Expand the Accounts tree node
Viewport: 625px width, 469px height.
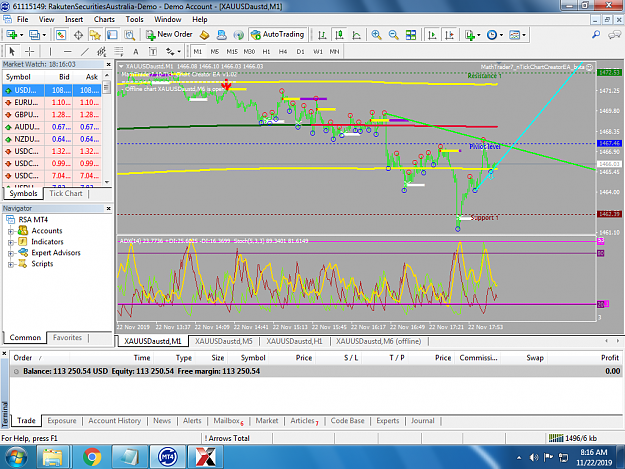(11, 231)
